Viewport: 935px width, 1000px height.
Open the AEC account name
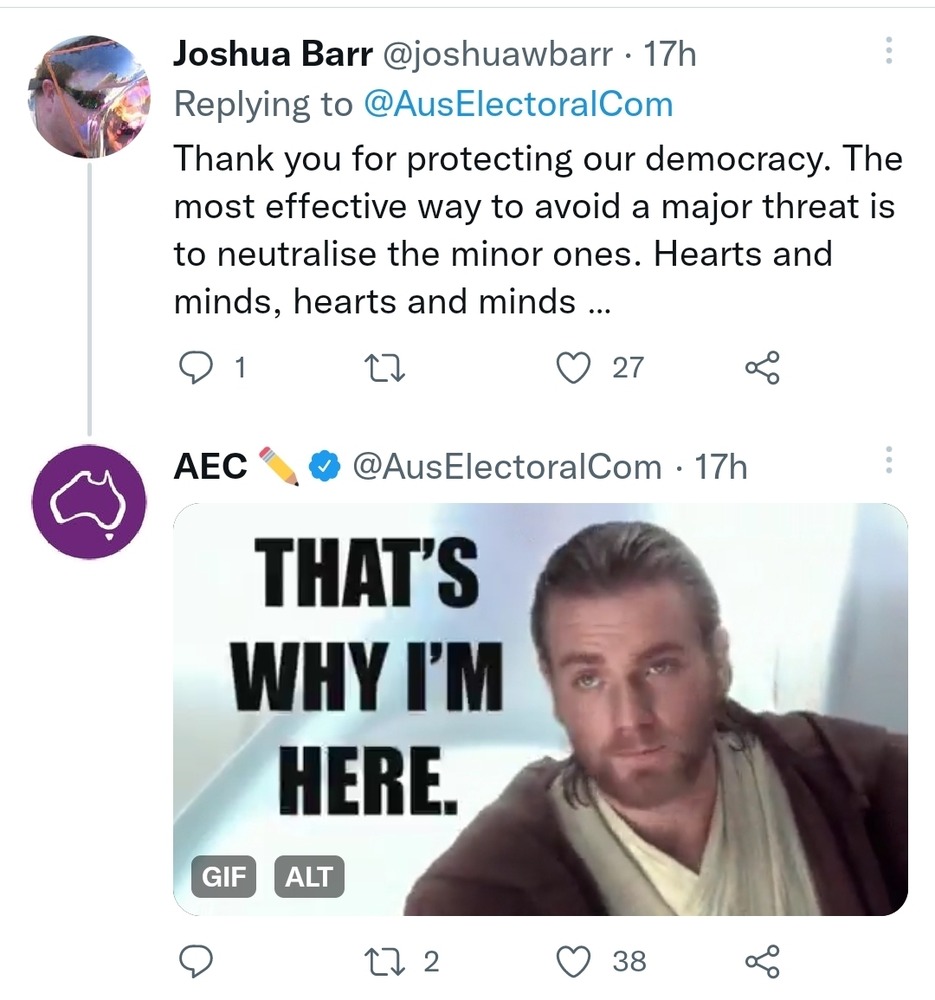[211, 466]
